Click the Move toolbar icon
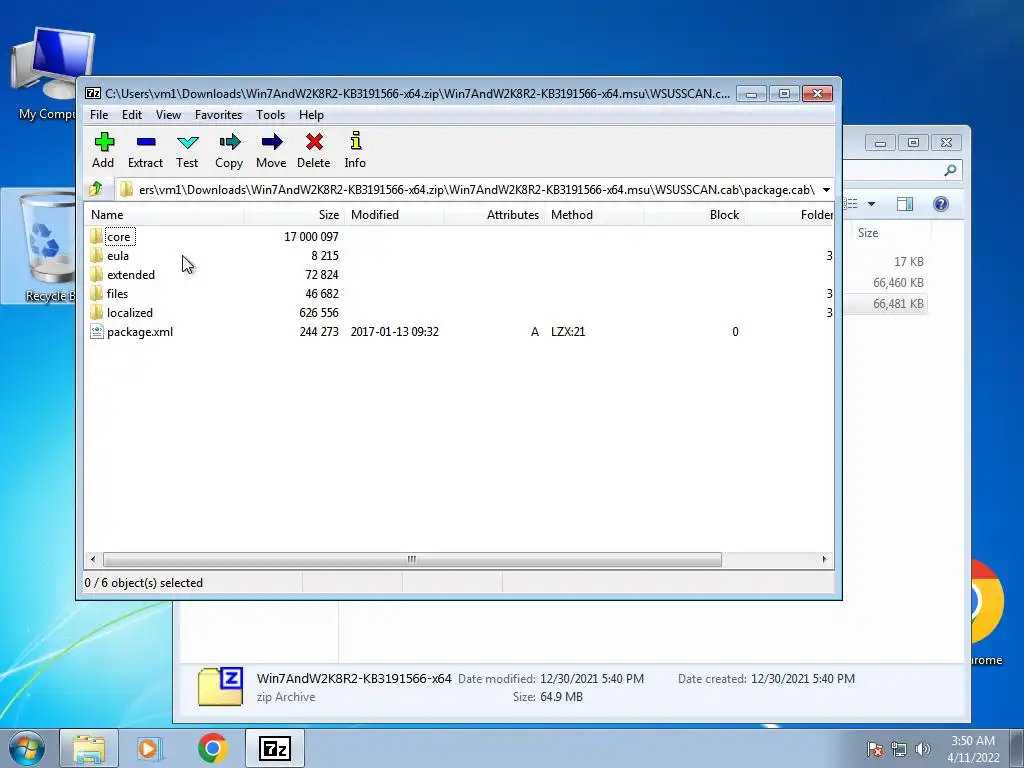 [x=272, y=142]
